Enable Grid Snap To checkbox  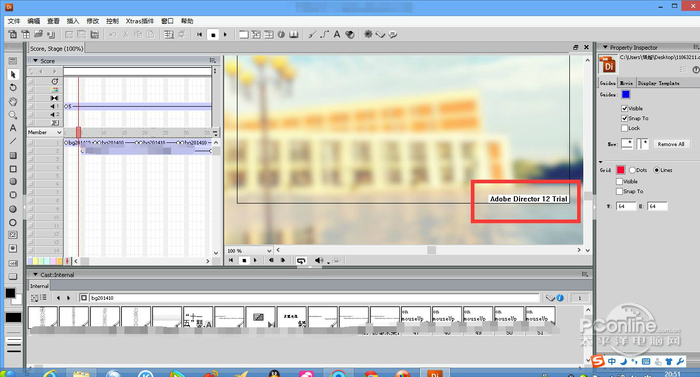click(619, 191)
